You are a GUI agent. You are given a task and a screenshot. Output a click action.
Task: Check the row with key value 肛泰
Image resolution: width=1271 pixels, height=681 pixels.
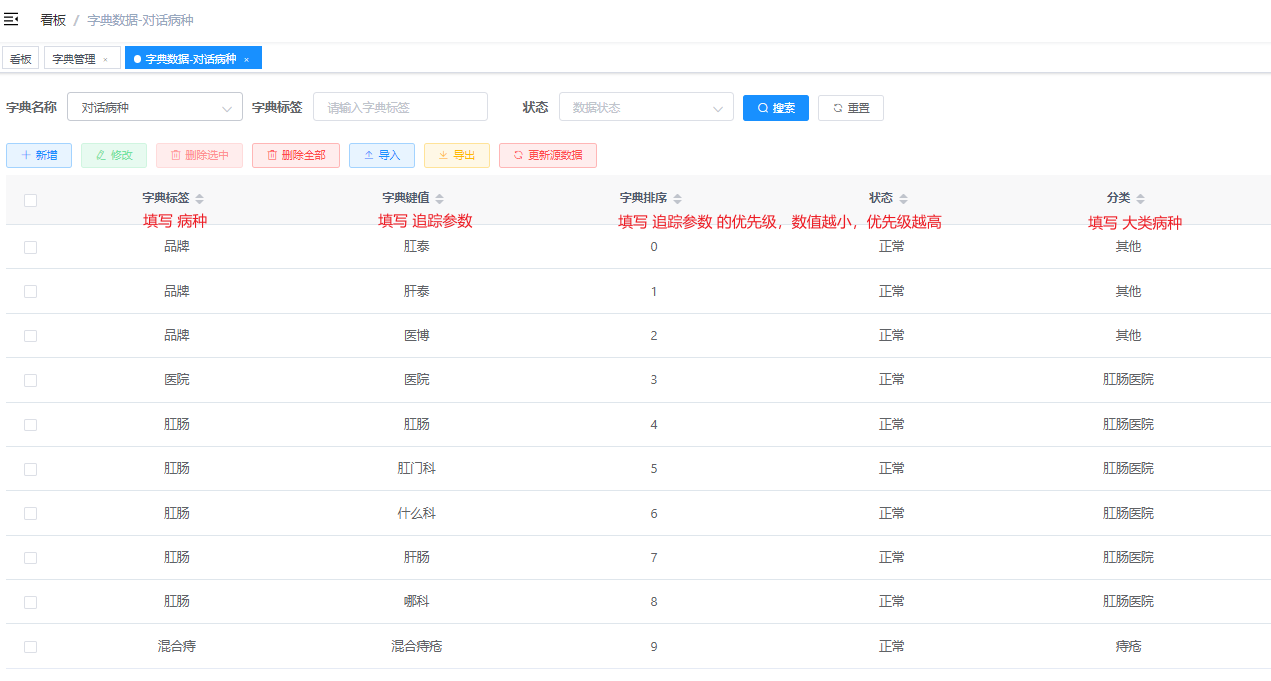click(30, 247)
